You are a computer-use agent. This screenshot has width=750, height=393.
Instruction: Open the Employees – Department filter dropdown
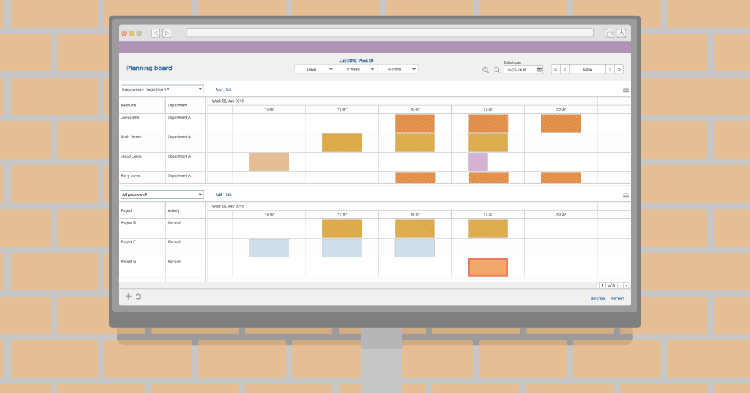tap(162, 89)
